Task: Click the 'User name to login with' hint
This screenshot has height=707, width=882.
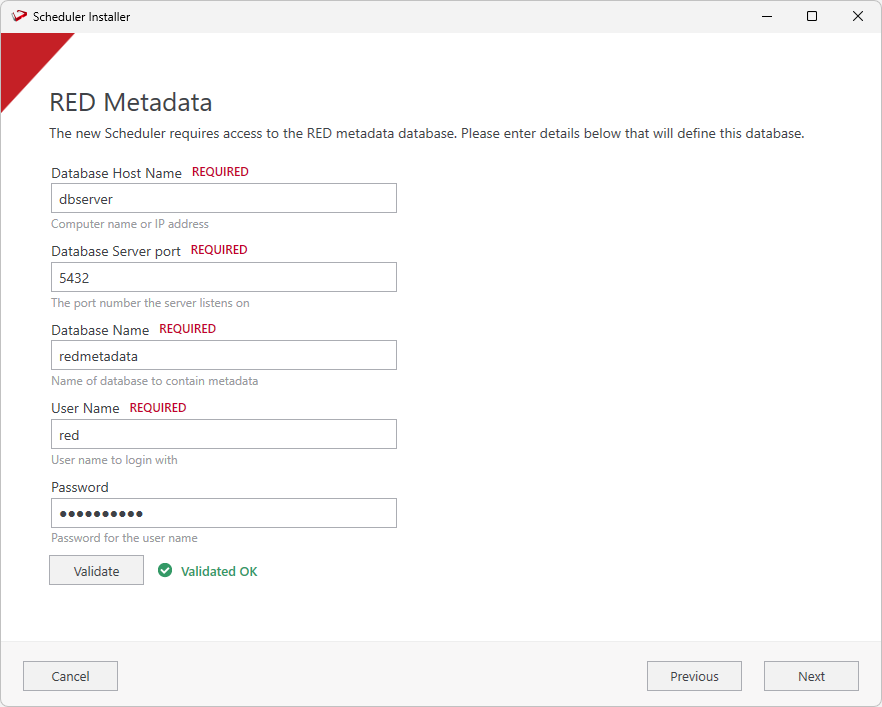Action: coord(114,460)
